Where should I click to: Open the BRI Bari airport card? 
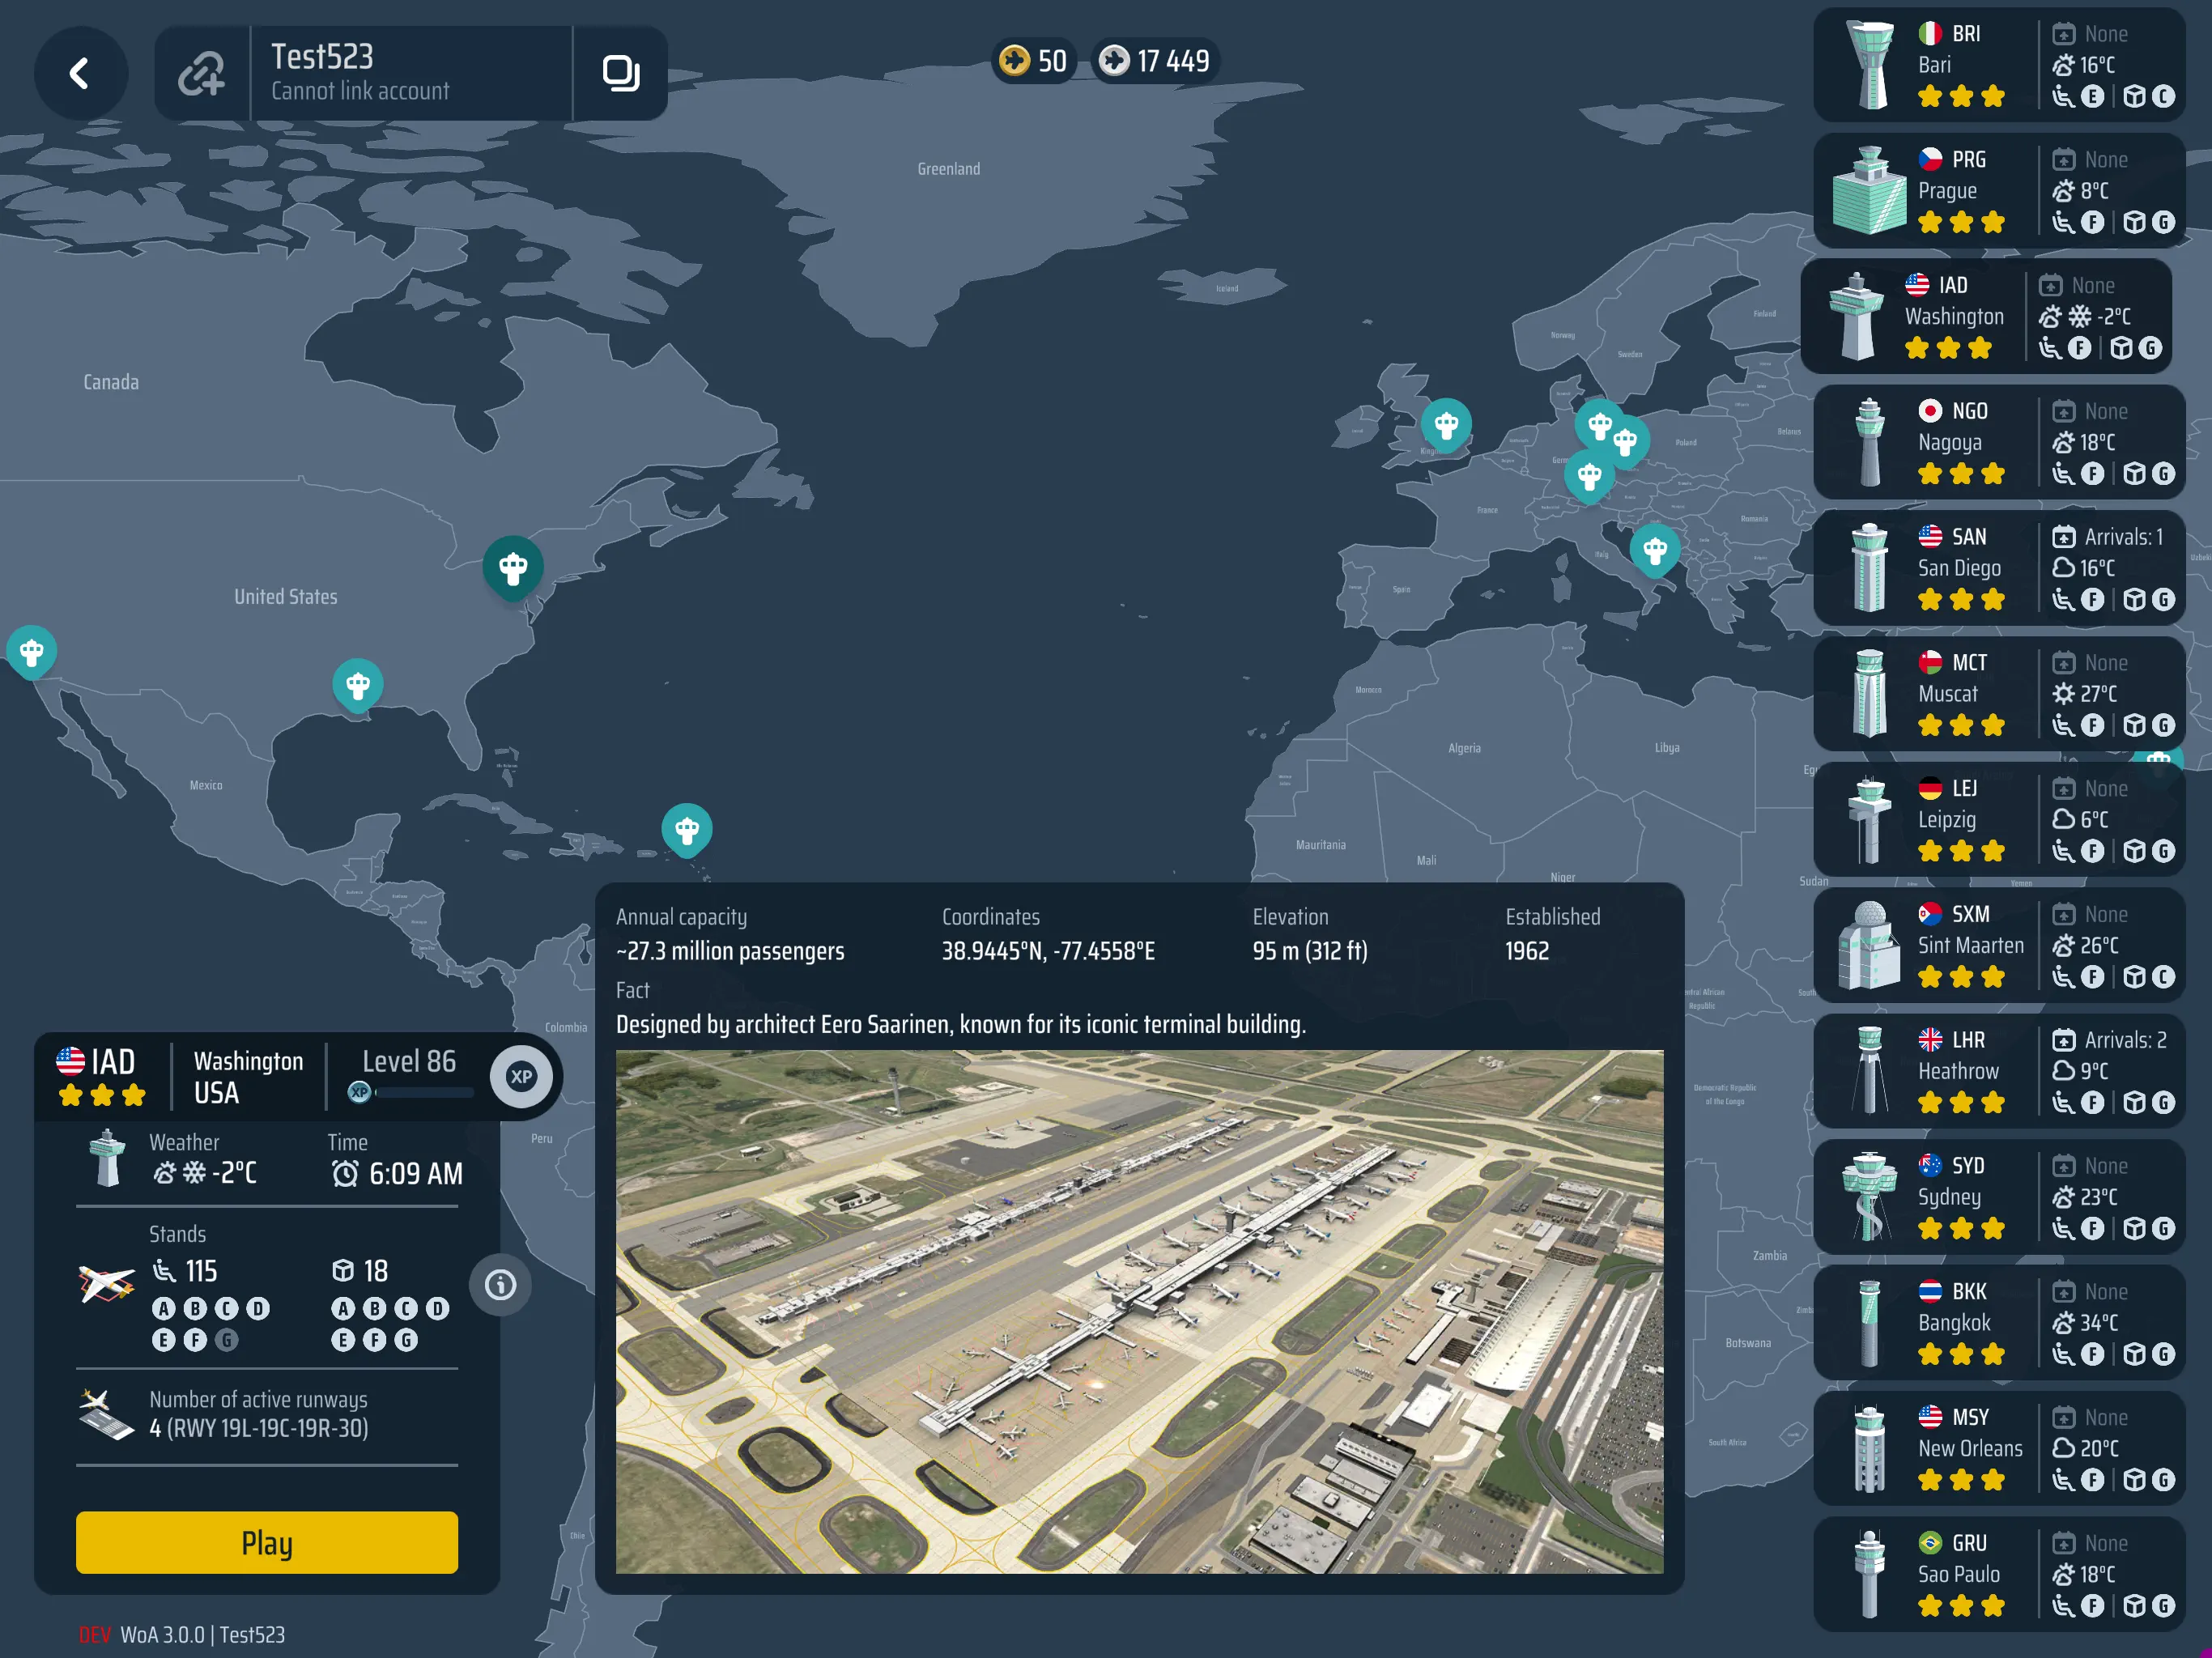coord(1998,65)
